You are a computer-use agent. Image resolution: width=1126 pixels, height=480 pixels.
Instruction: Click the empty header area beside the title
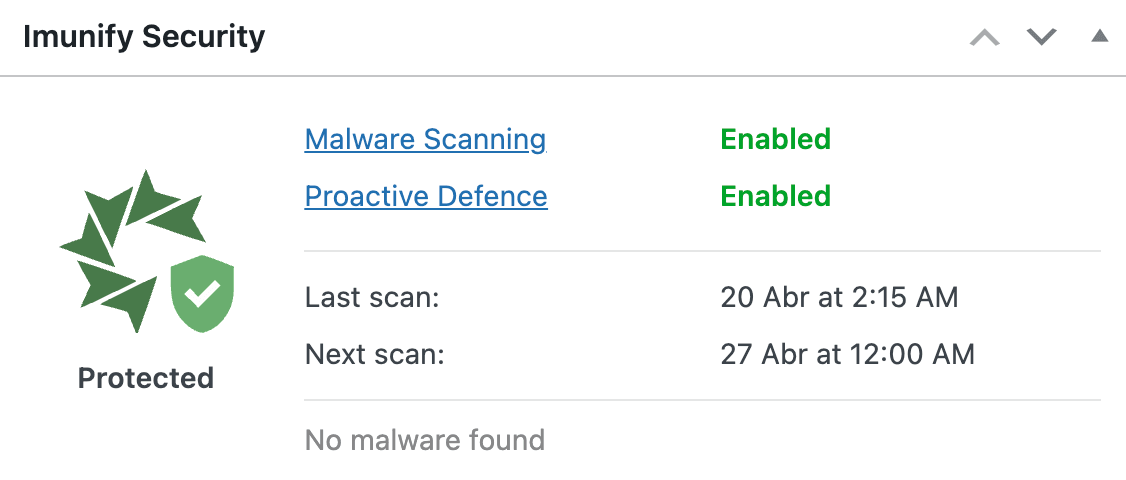[600, 38]
